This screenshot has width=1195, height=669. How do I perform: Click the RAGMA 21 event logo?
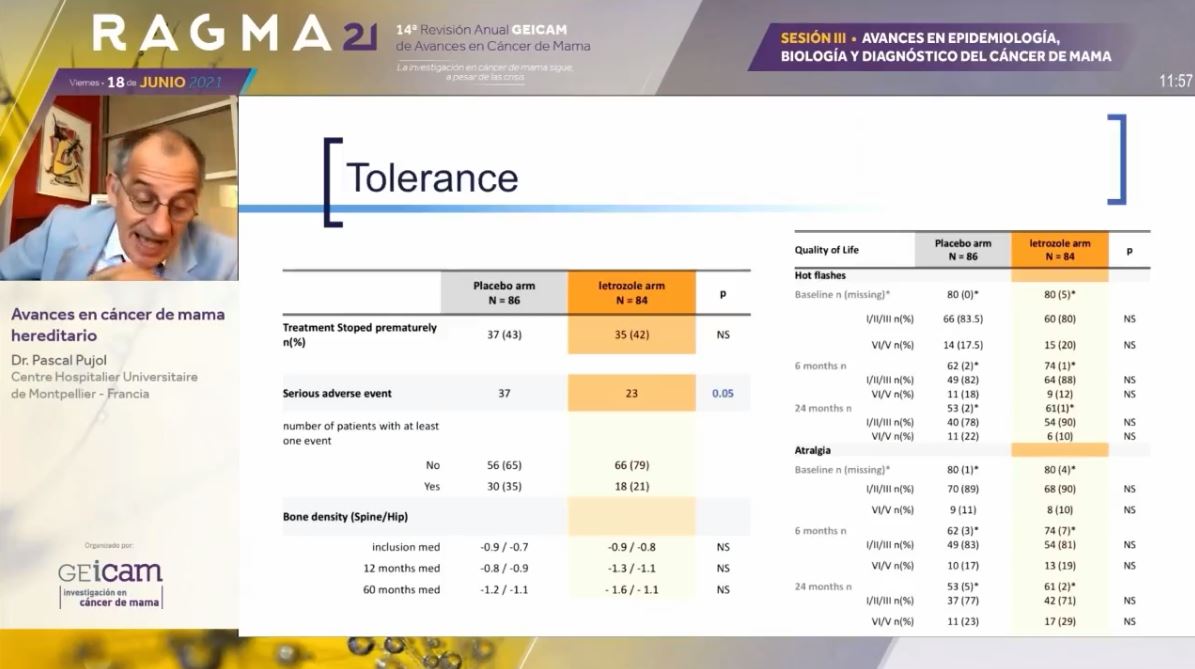coord(235,34)
